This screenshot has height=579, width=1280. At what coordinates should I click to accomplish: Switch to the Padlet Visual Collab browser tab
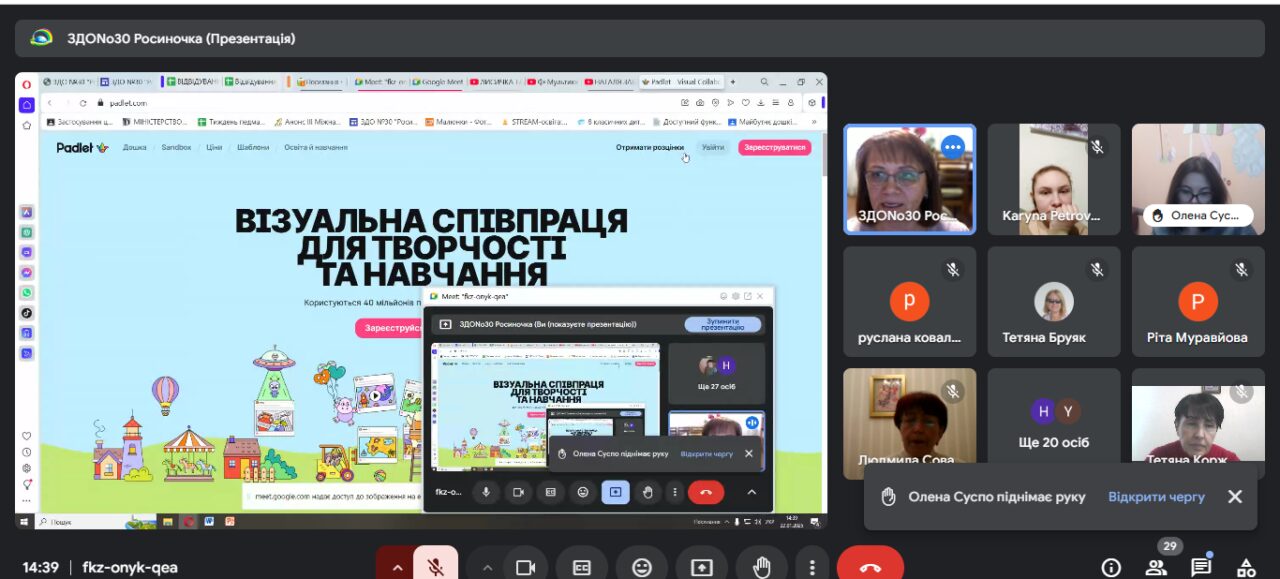click(682, 82)
